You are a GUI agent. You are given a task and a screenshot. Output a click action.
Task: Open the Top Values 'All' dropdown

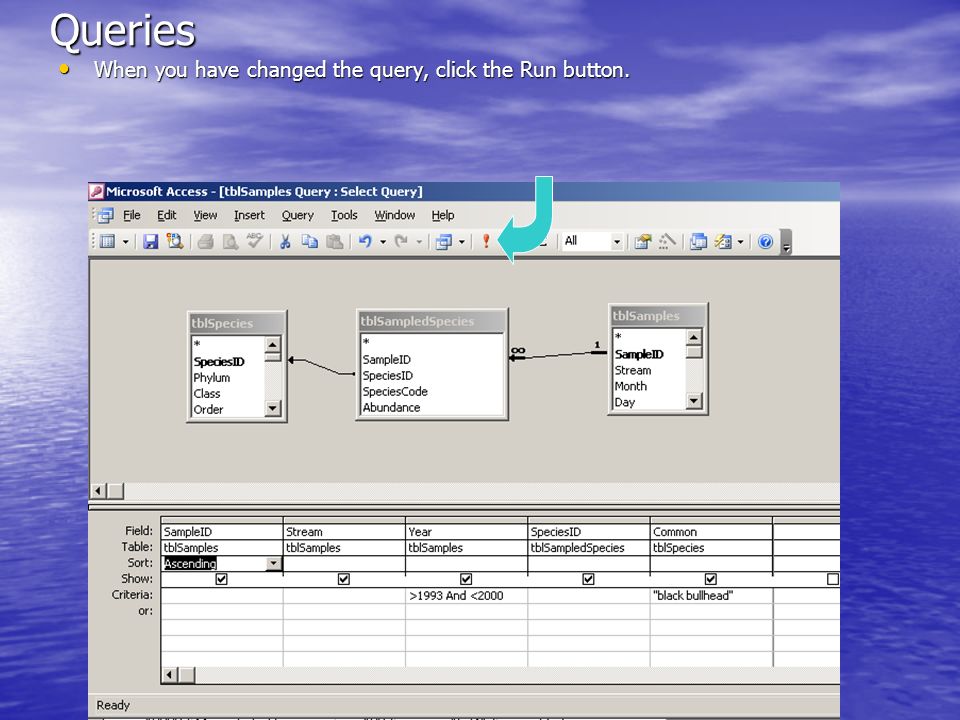(x=617, y=242)
